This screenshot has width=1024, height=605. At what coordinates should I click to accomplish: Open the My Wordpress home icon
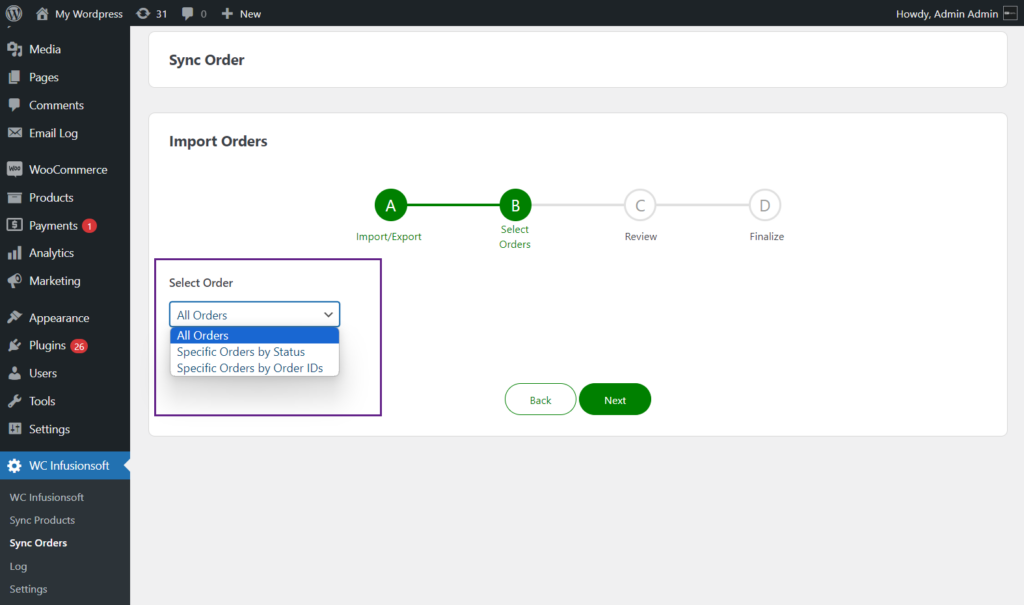click(x=42, y=13)
